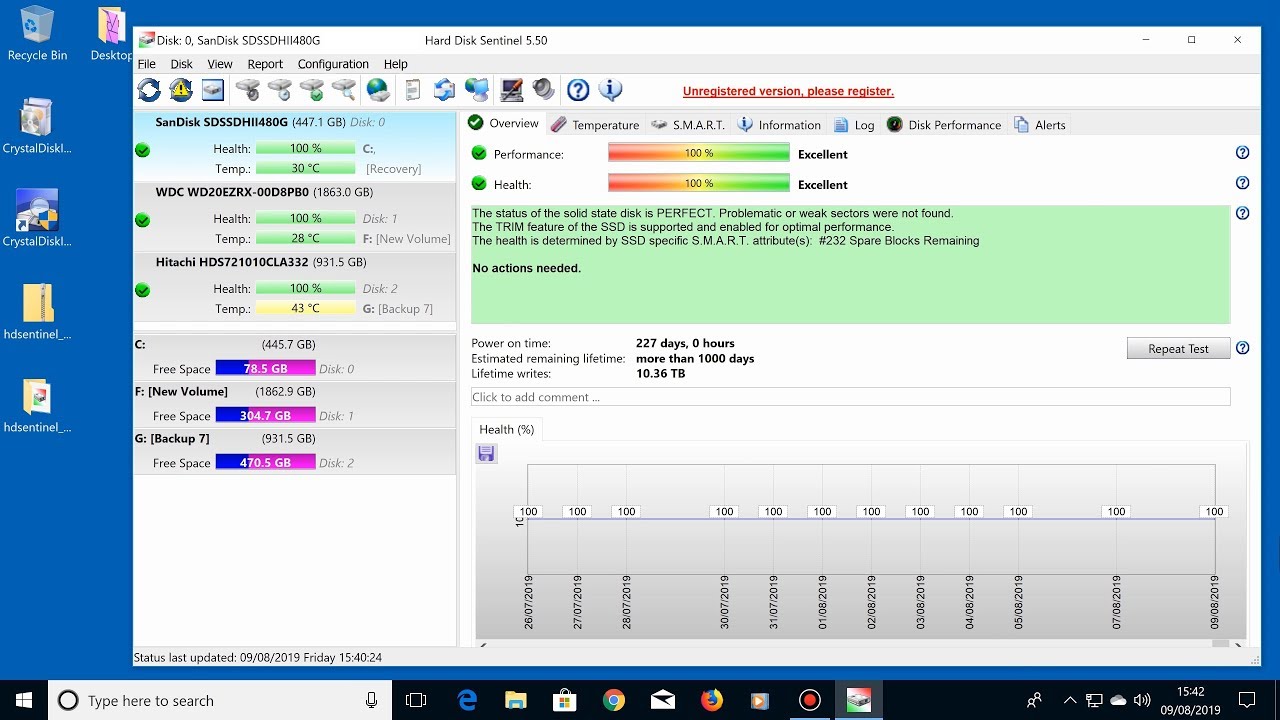Open help using the question mark icon
The image size is (1280, 720).
578,90
